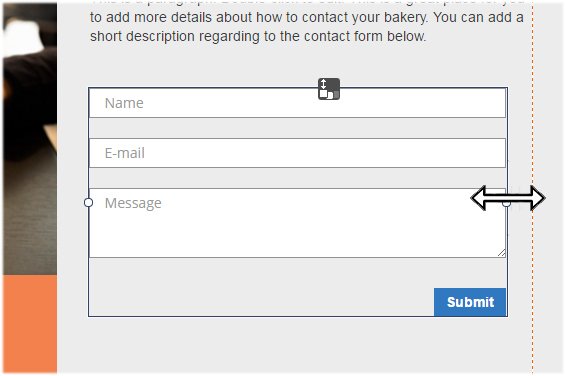Click the "contact form below" text line
Viewport: 566px width, 376px height.
(x=258, y=36)
